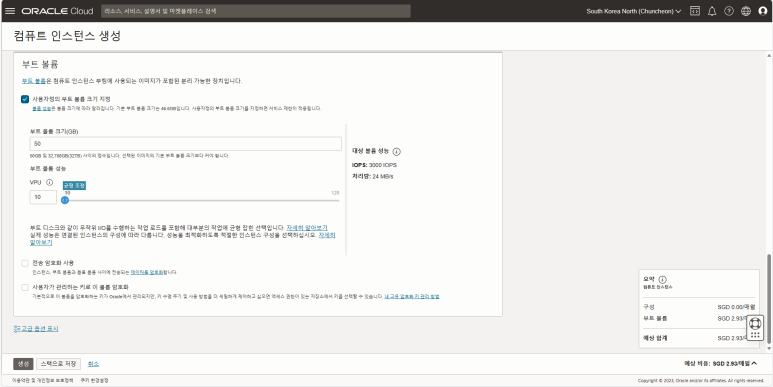This screenshot has width=773, height=387.
Task: Click the dots grid under support widget
Action: click(755, 335)
